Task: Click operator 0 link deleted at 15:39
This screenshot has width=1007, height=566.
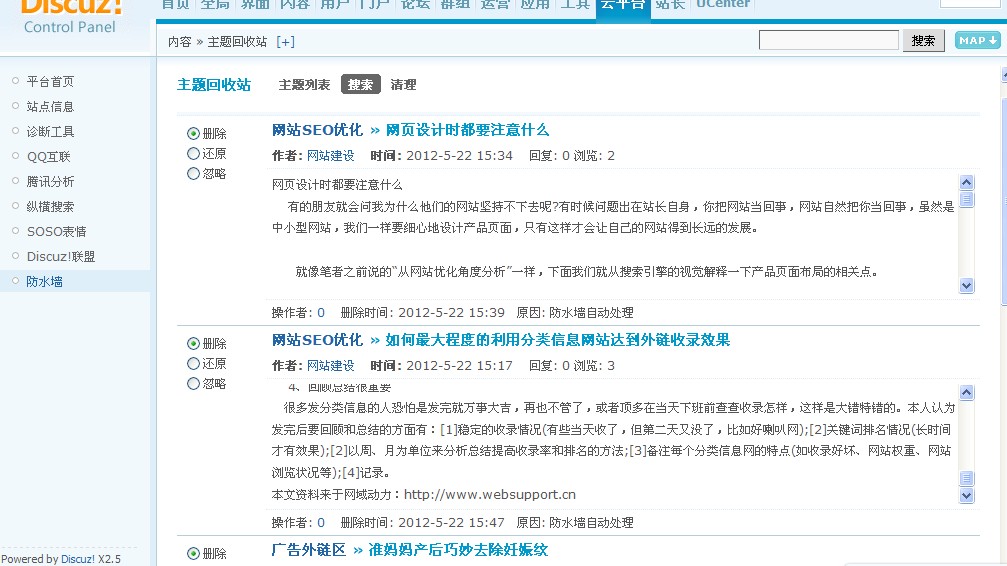Action: [321, 313]
